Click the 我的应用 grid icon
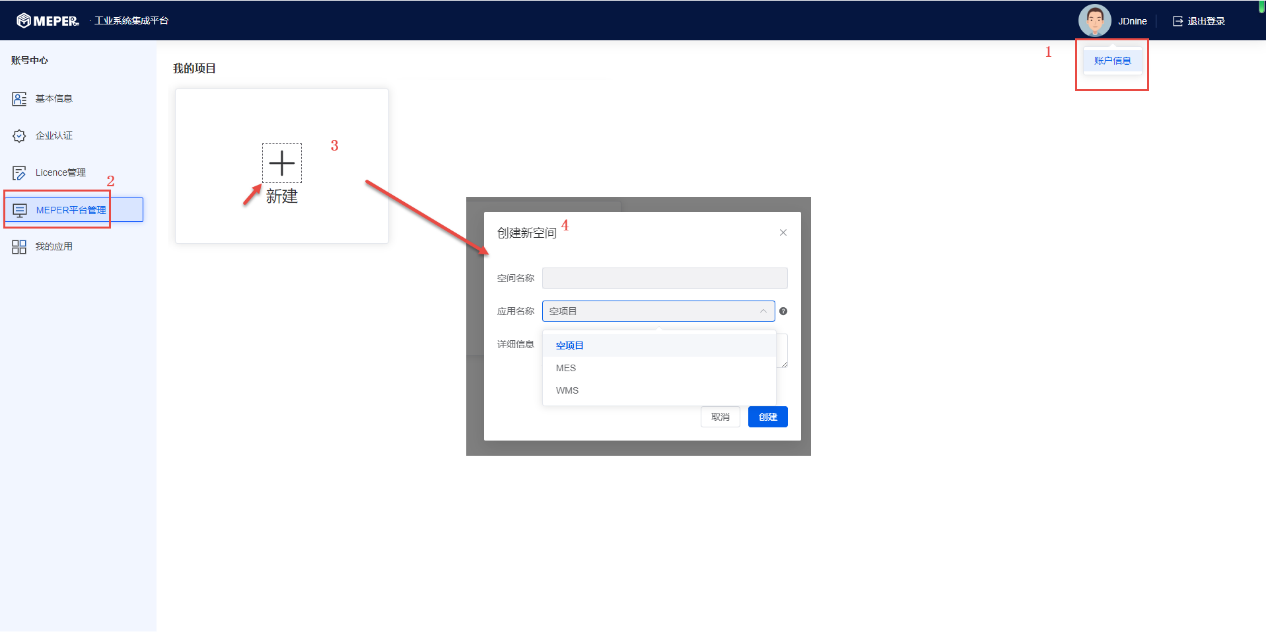The width and height of the screenshot is (1268, 644). (19, 247)
